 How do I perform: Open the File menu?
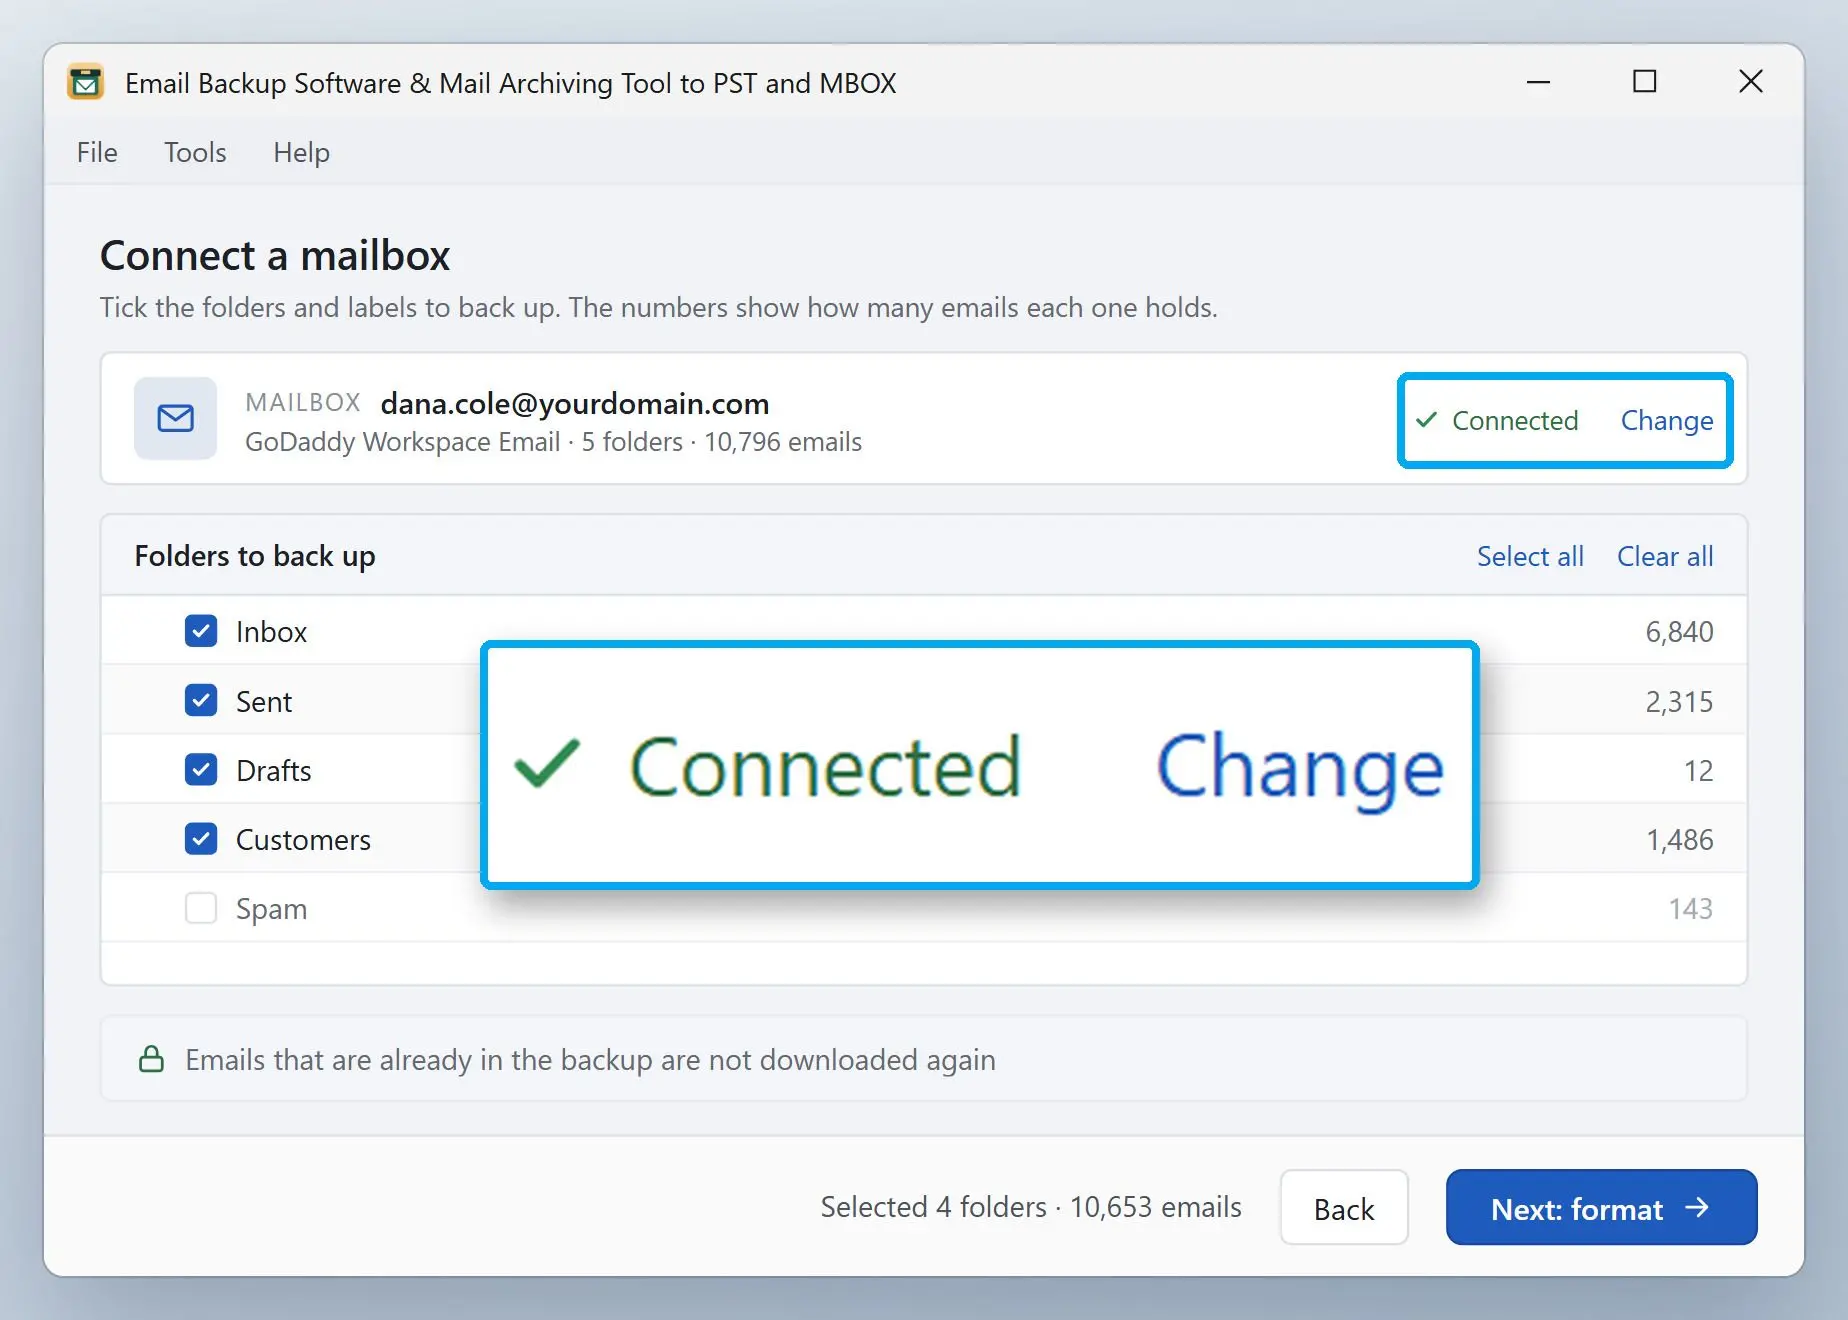click(x=97, y=152)
